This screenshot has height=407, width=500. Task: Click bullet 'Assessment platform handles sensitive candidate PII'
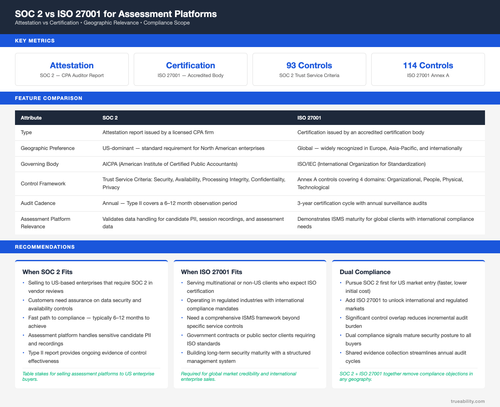[x=90, y=339]
